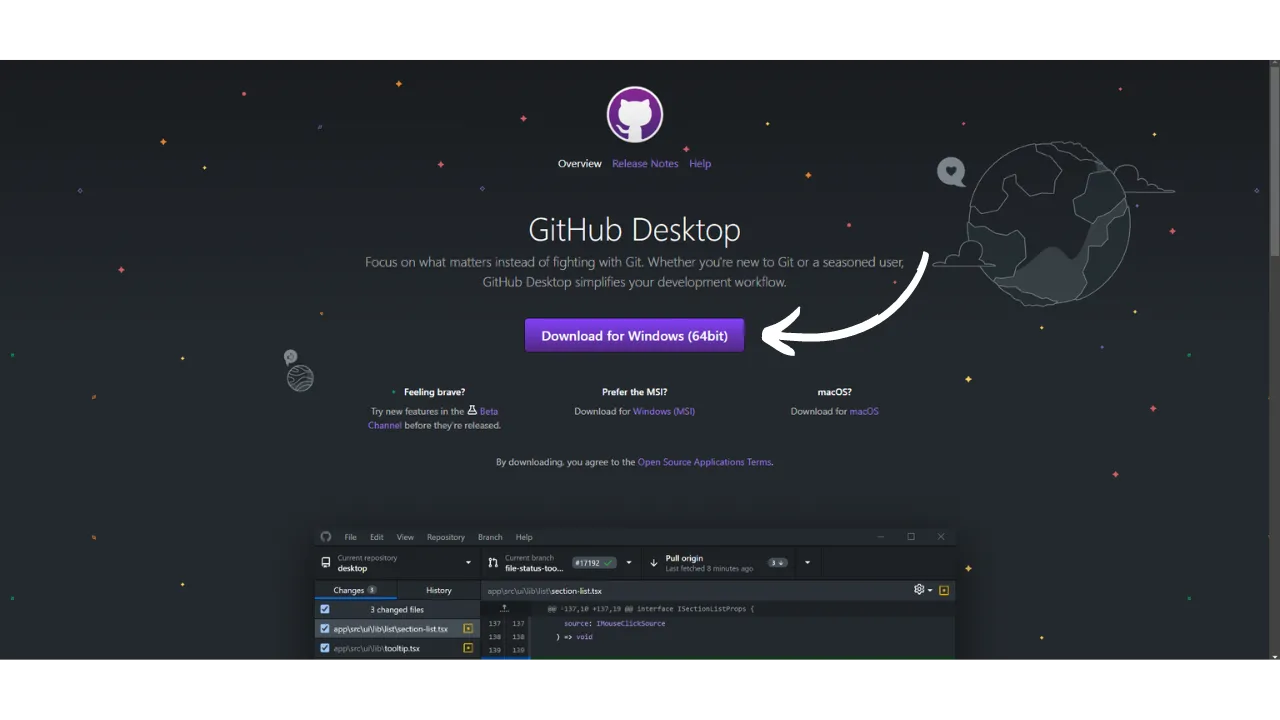This screenshot has width=1280, height=720.
Task: Click the page vertical scrollbar thumb
Action: [x=1275, y=162]
